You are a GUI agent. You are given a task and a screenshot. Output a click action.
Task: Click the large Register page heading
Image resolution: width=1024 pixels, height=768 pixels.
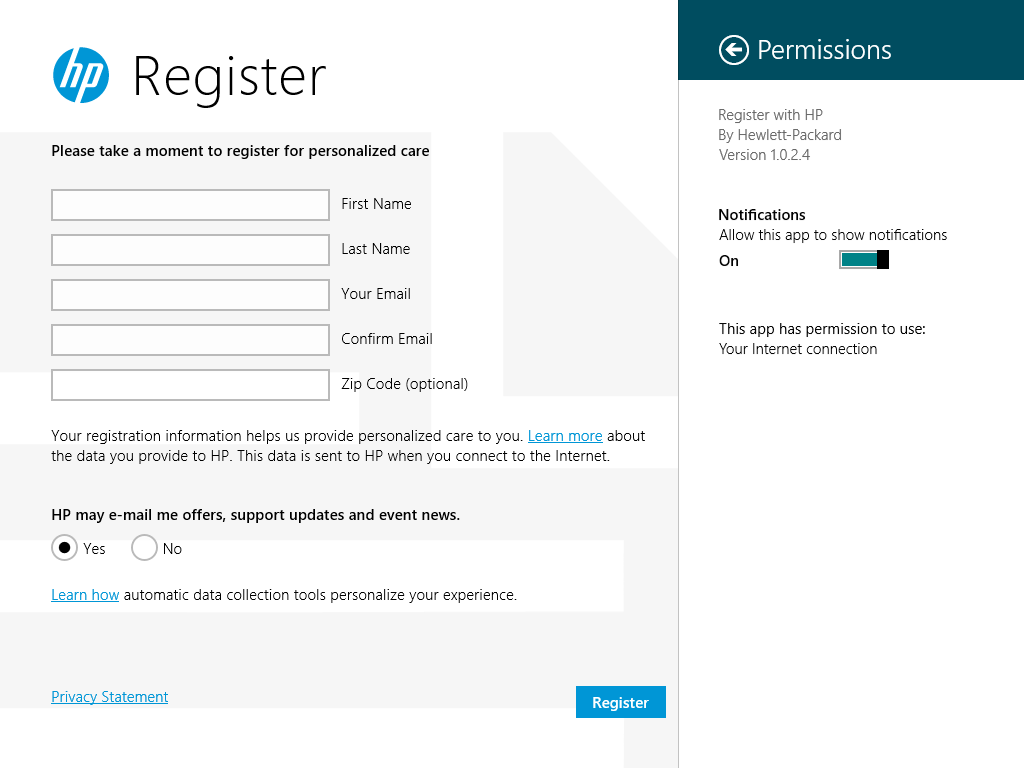[x=229, y=77]
